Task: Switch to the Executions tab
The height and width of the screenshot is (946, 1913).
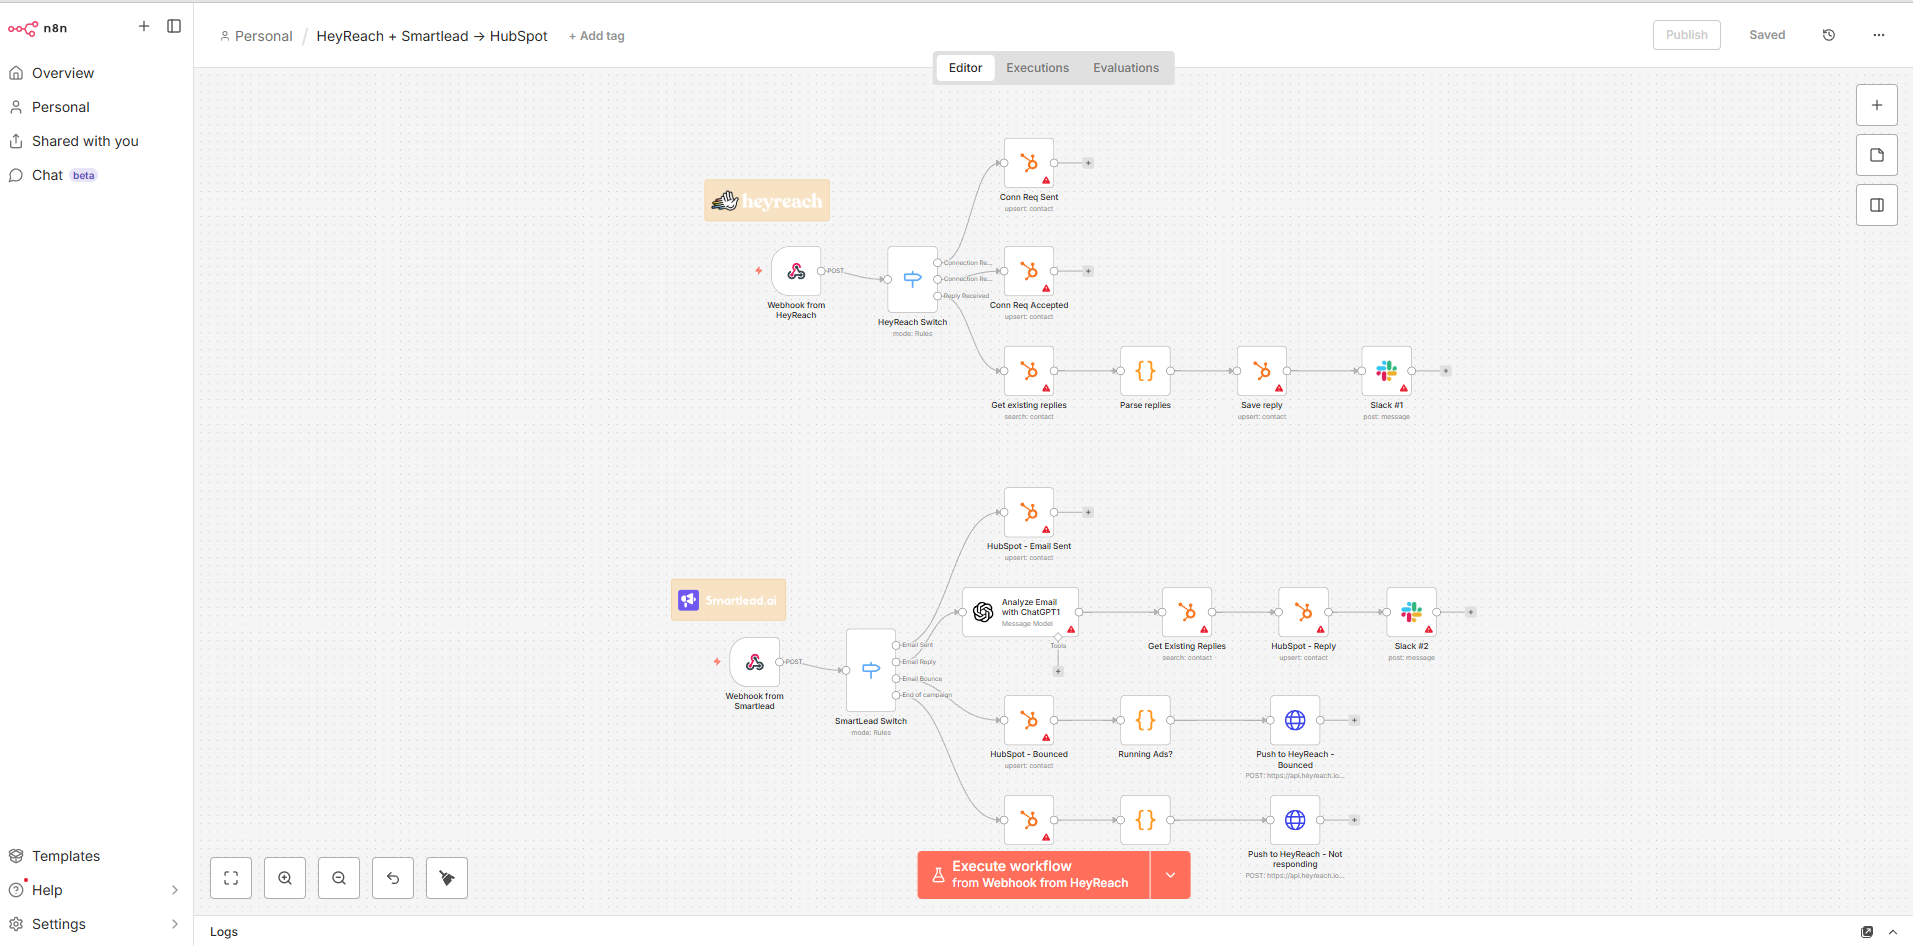Action: point(1037,68)
